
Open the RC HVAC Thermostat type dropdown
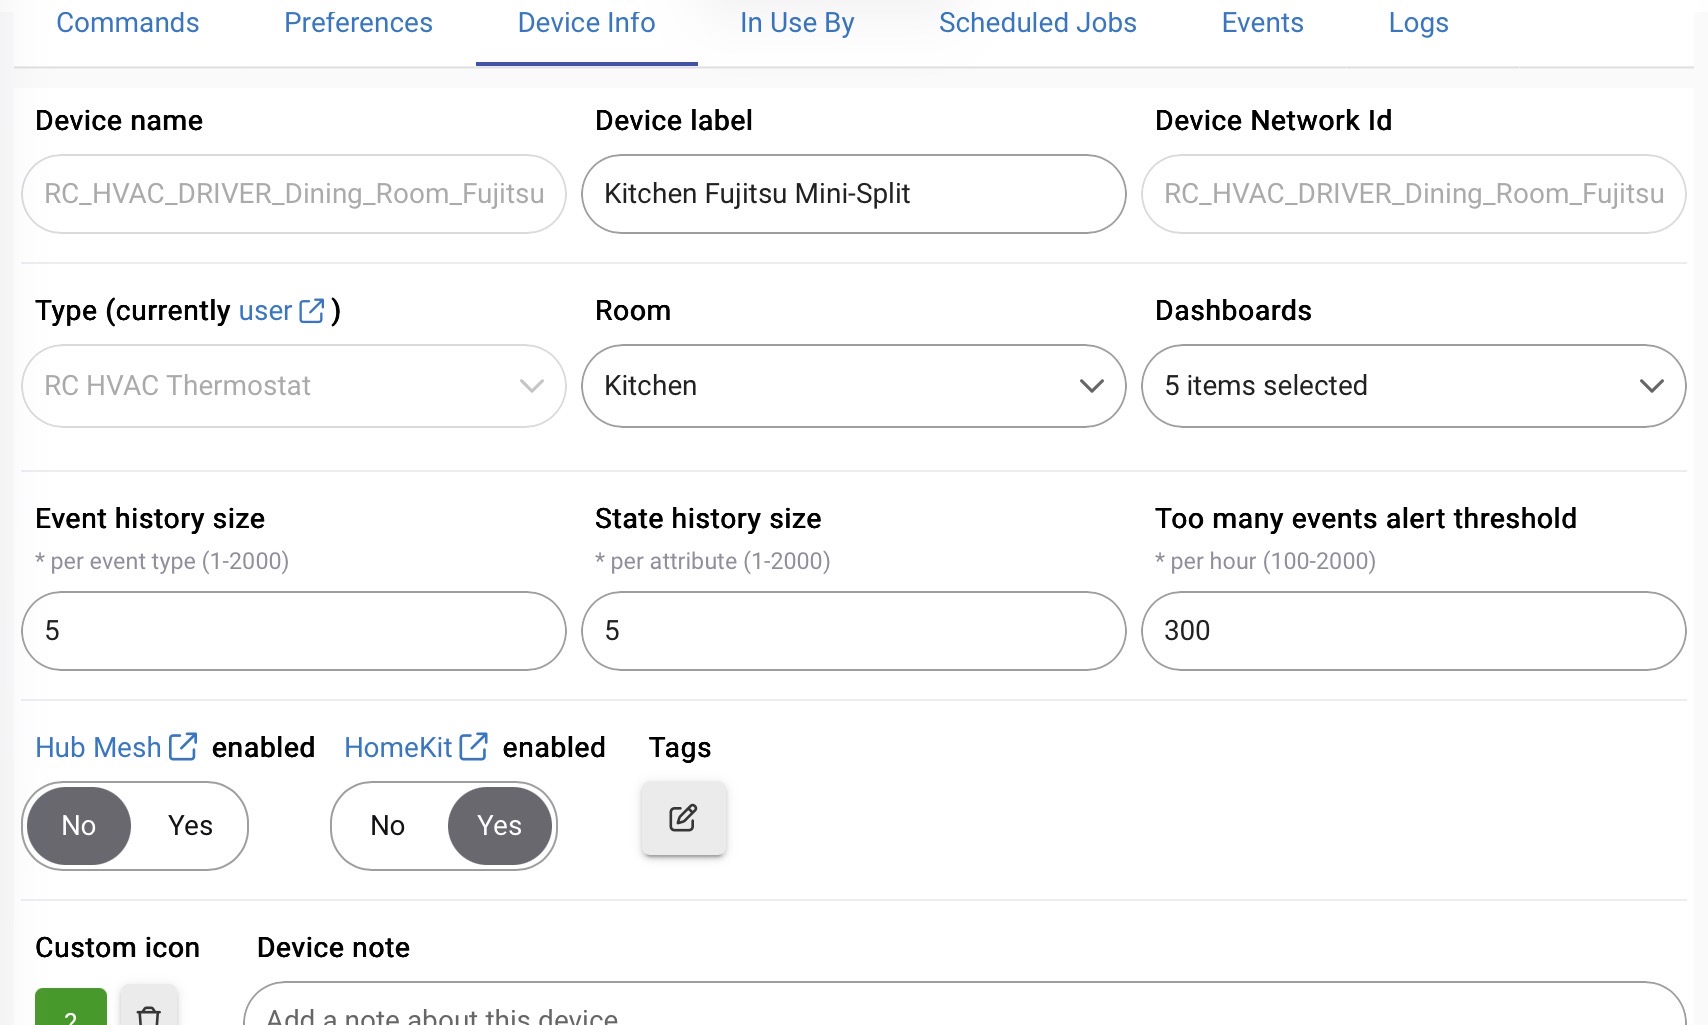pos(293,386)
